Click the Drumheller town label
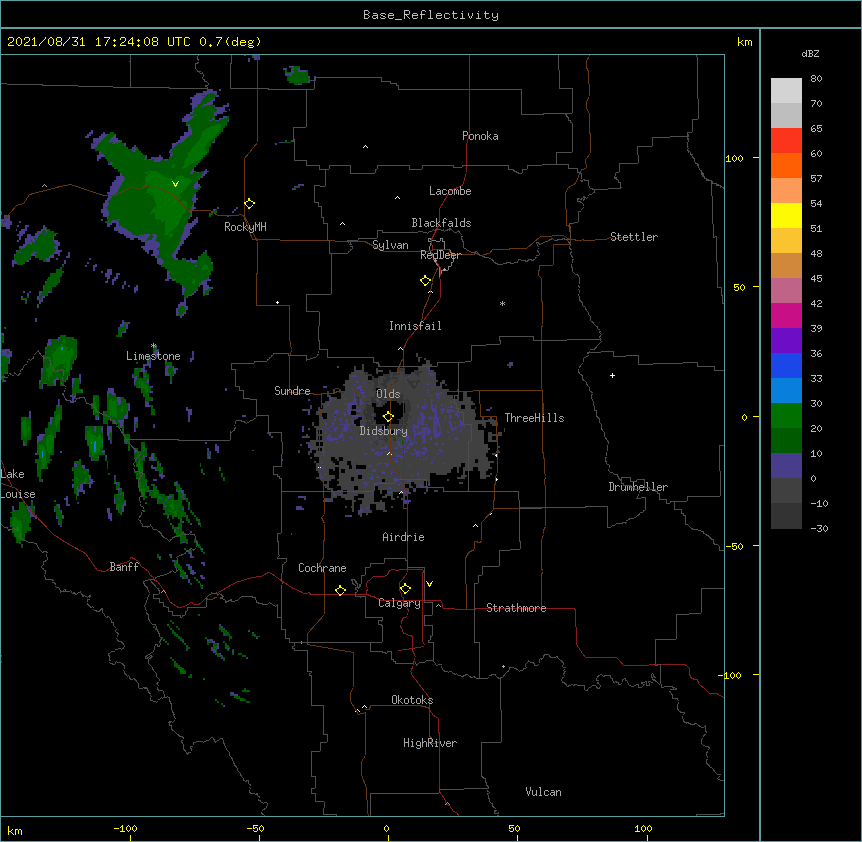 tap(638, 487)
